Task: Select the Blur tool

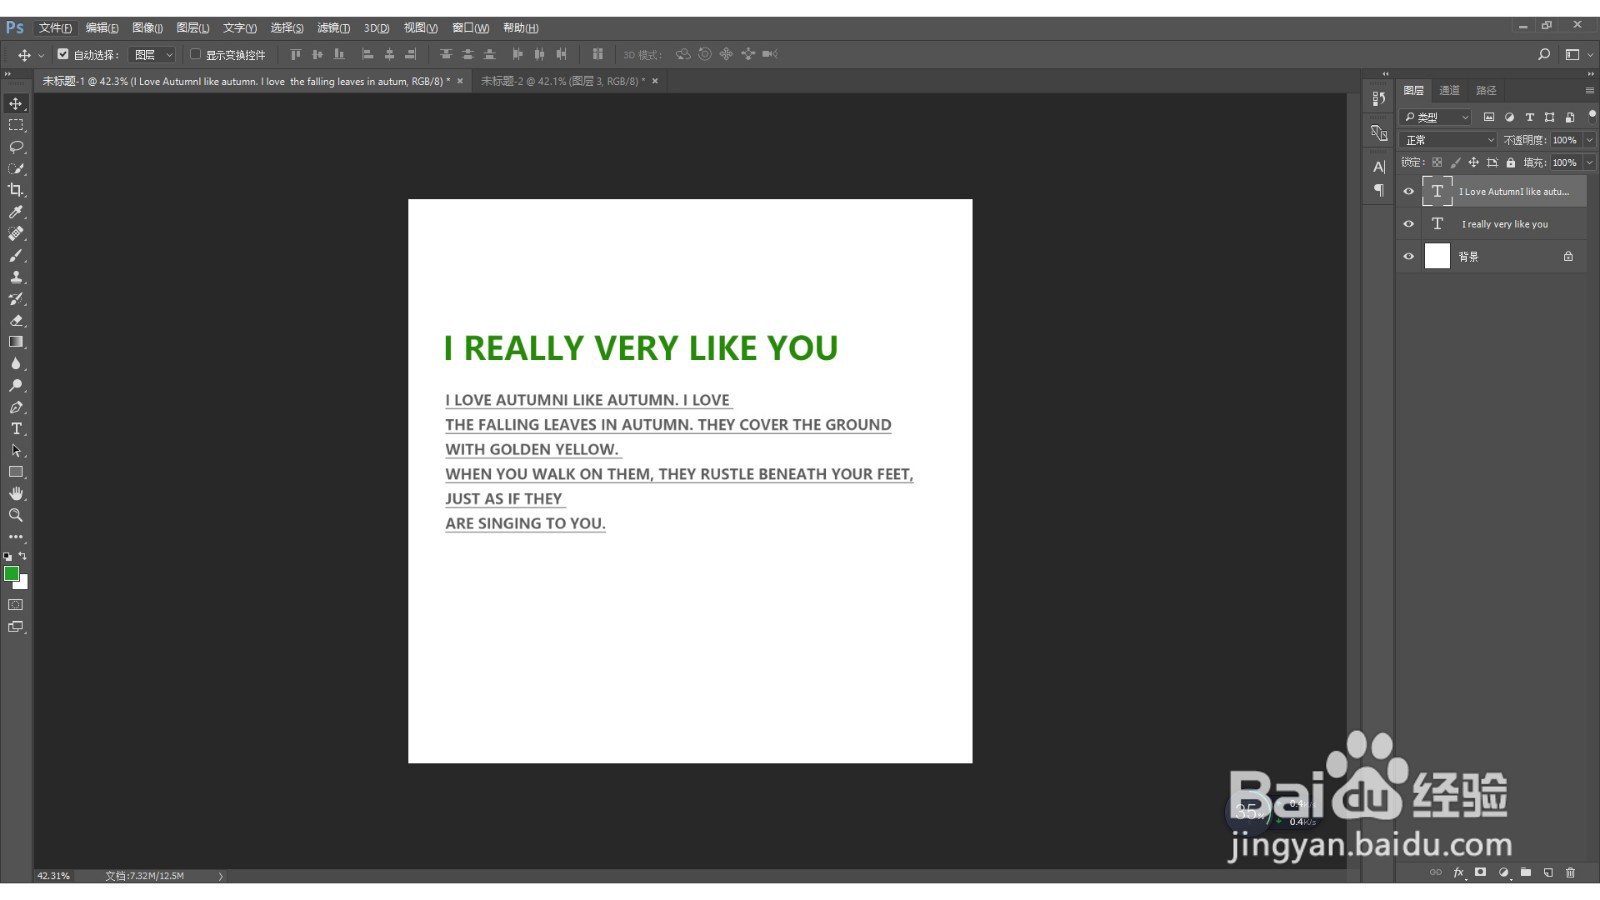Action: (16, 364)
